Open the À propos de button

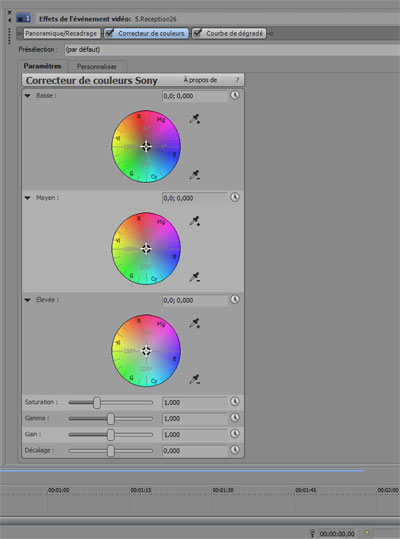click(x=200, y=80)
